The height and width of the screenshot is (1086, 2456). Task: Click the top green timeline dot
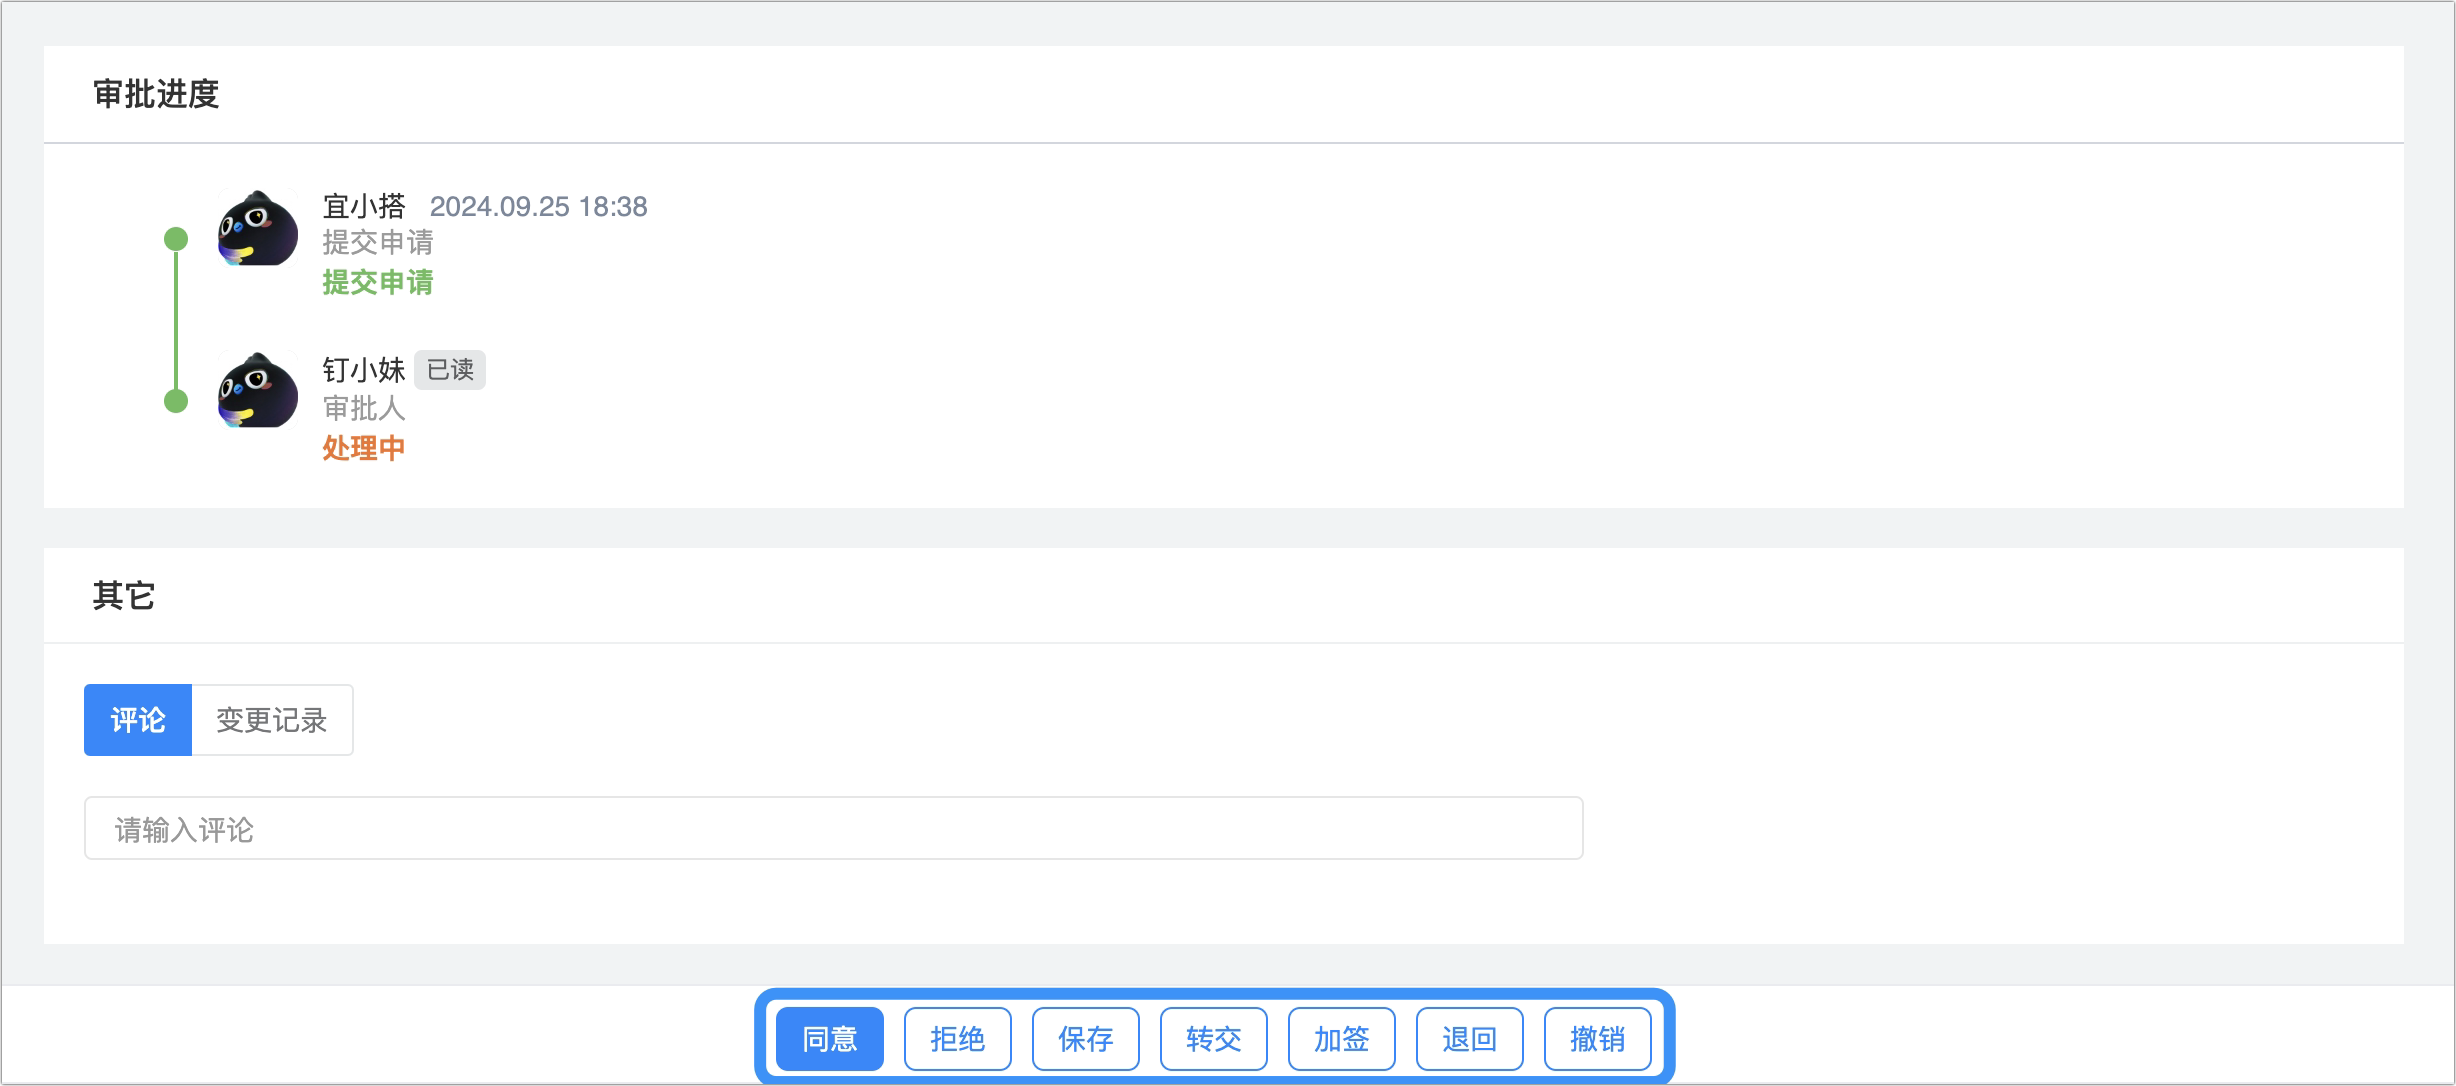coord(176,239)
